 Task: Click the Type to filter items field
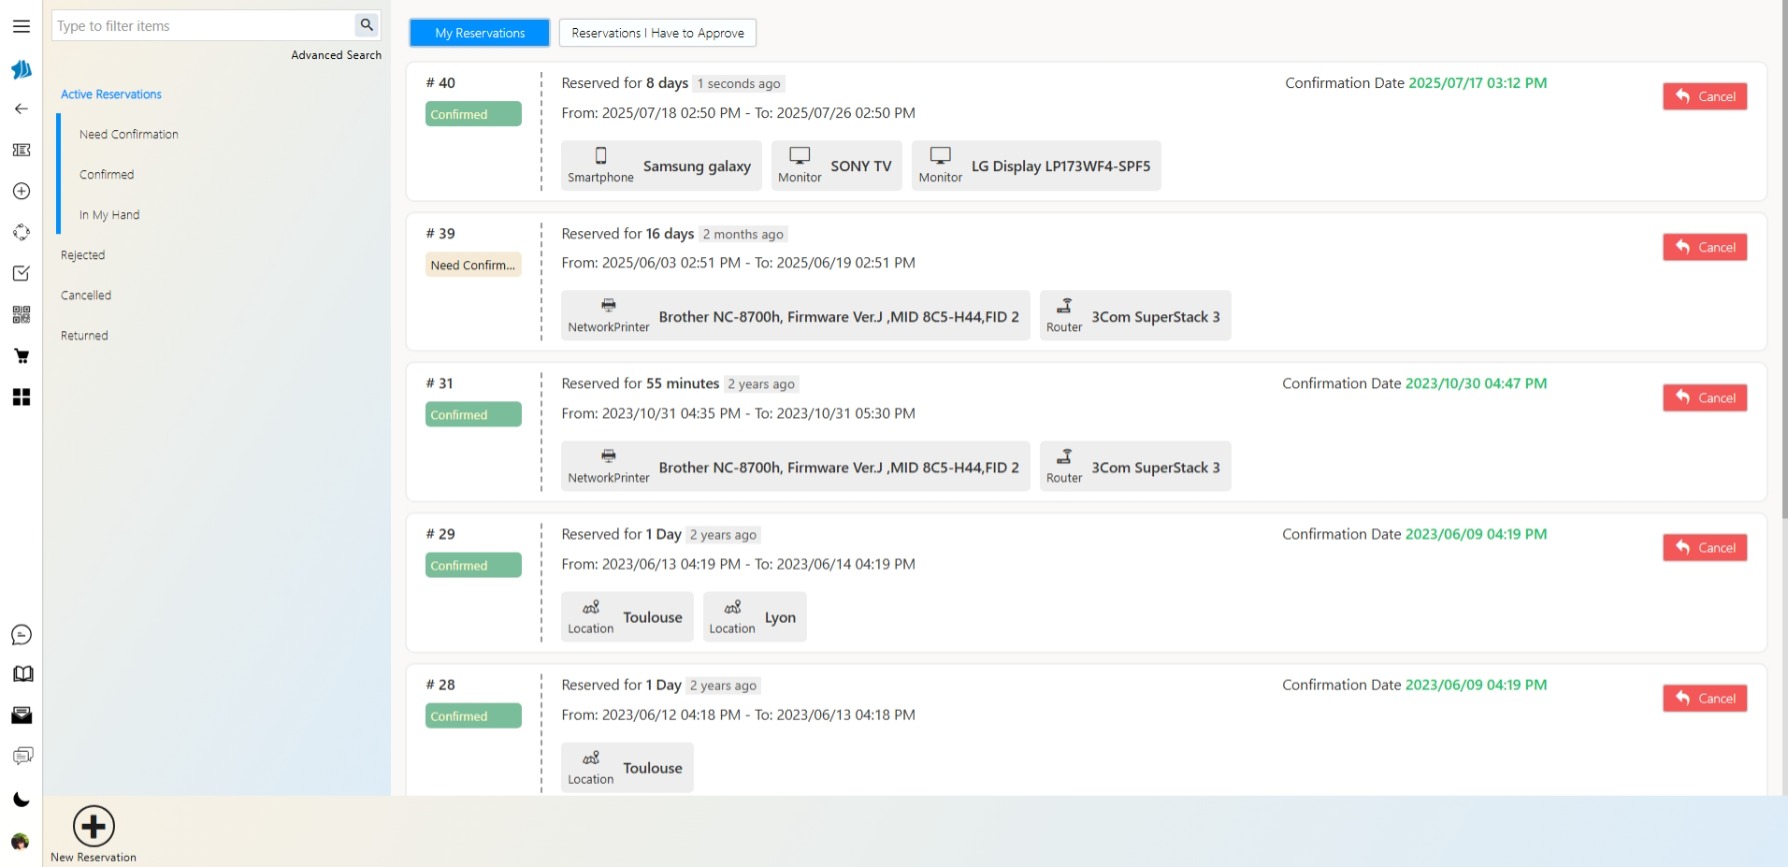pyautogui.click(x=203, y=26)
